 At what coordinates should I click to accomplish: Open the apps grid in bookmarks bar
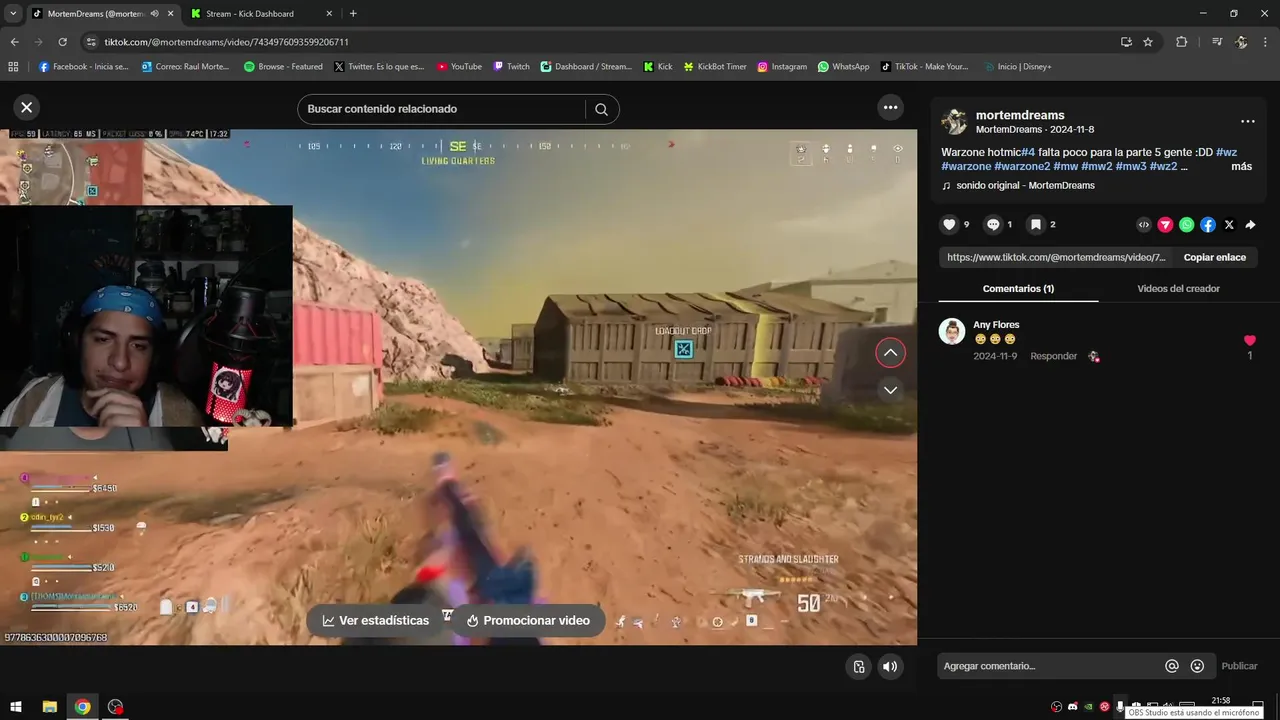pyautogui.click(x=13, y=67)
